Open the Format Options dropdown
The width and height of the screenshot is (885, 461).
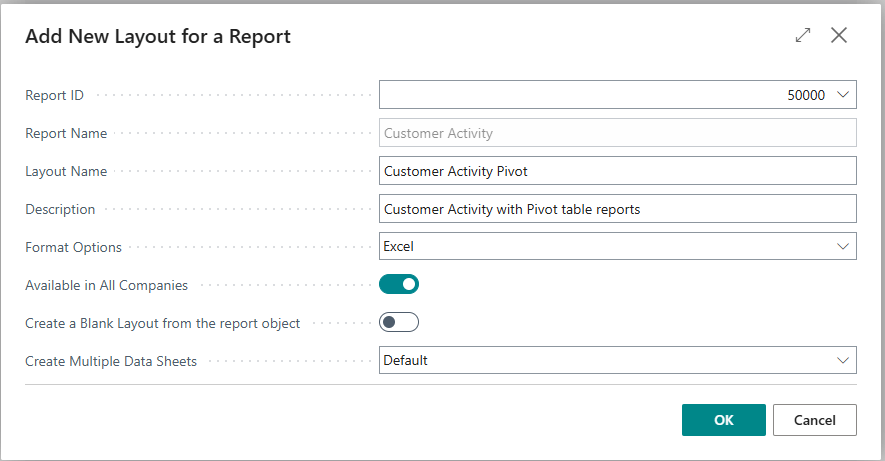[617, 246]
